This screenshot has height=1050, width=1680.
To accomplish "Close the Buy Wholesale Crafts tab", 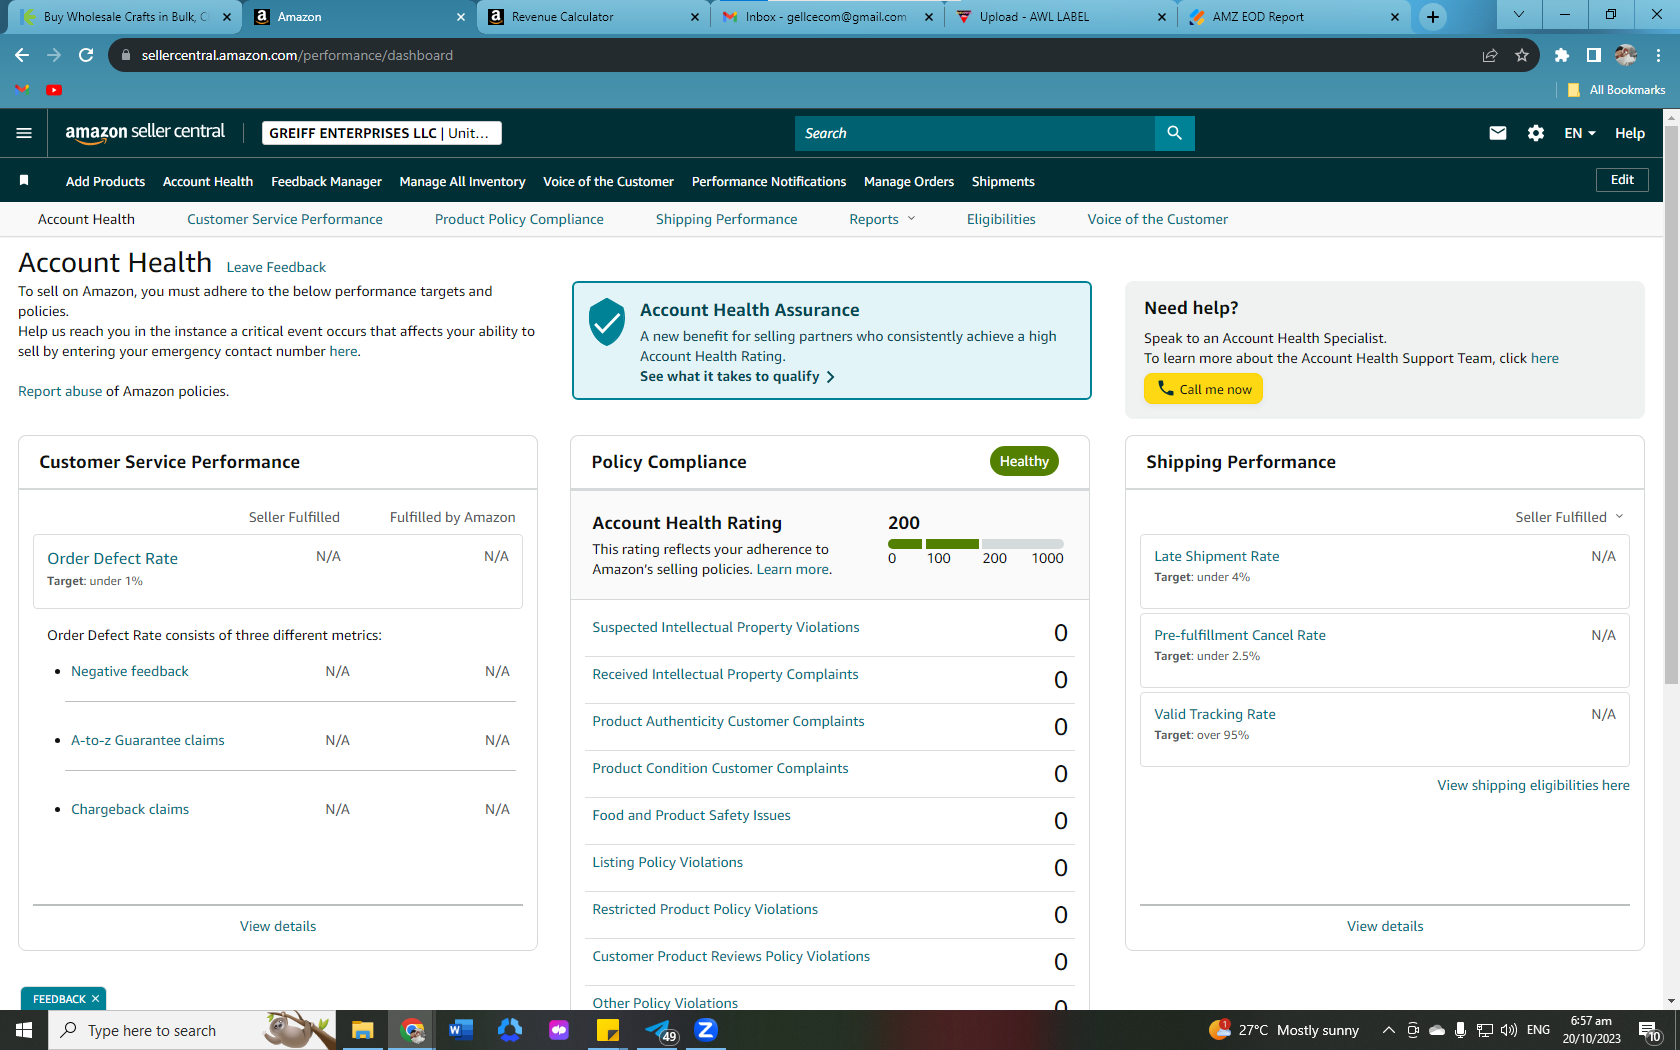I will 227,17.
